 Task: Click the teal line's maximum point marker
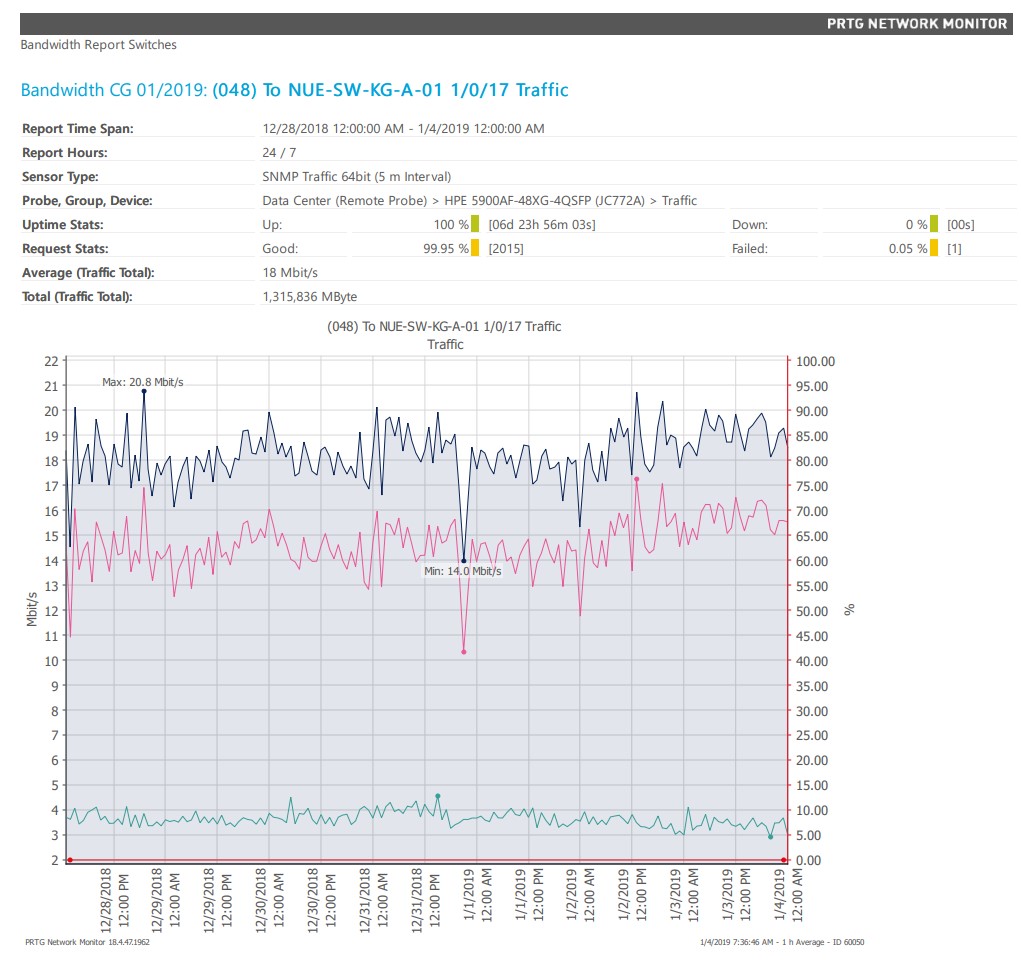pyautogui.click(x=438, y=796)
